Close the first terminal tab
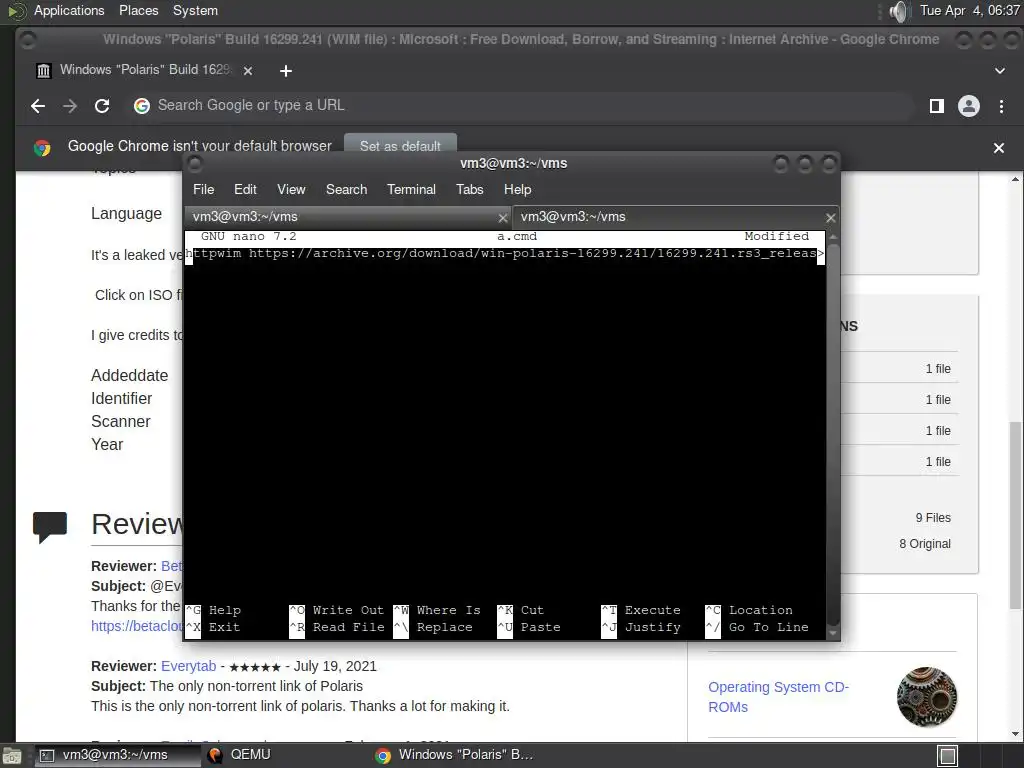The height and width of the screenshot is (768, 1024). [x=503, y=218]
